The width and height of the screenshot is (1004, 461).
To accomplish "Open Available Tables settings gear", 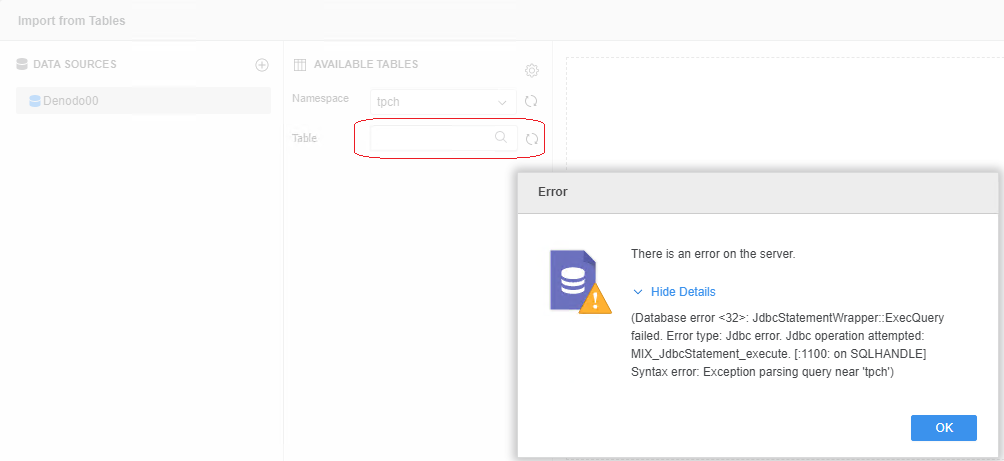I will [532, 71].
